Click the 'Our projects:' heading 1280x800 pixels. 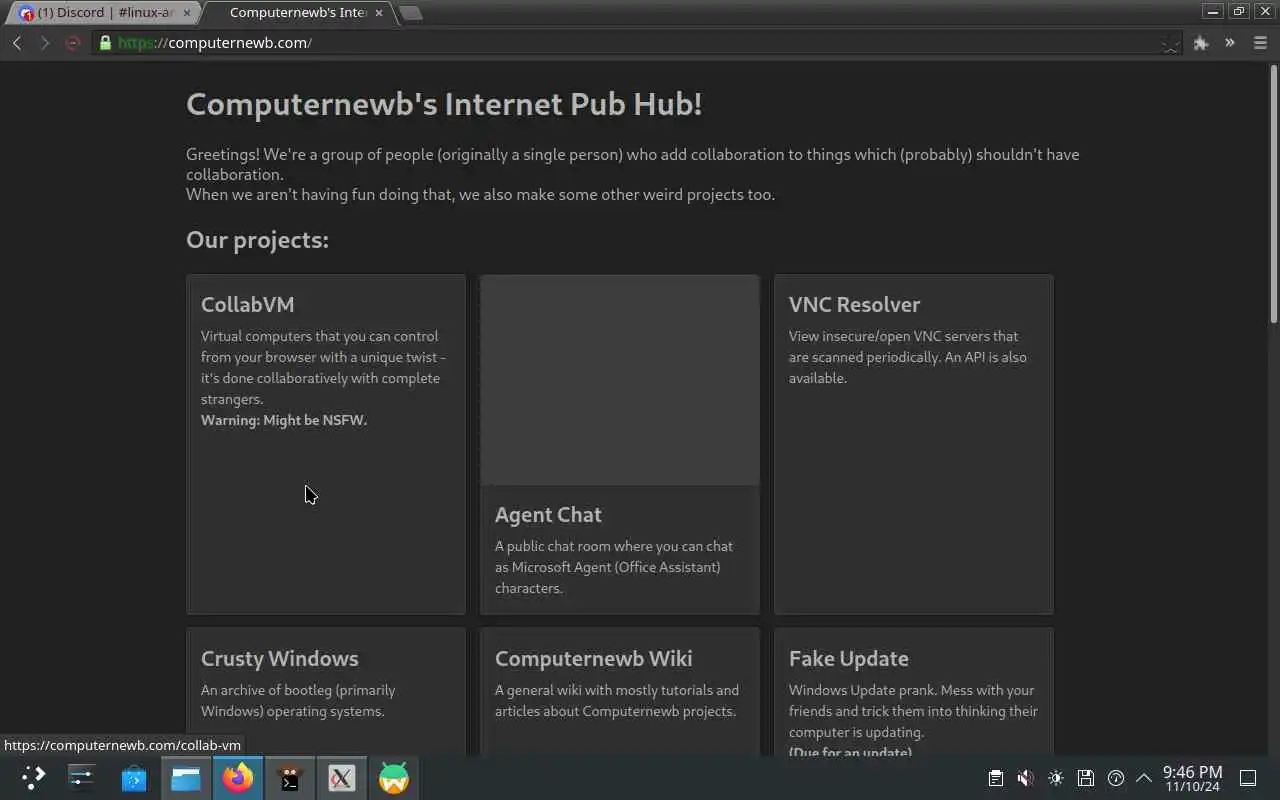point(257,240)
